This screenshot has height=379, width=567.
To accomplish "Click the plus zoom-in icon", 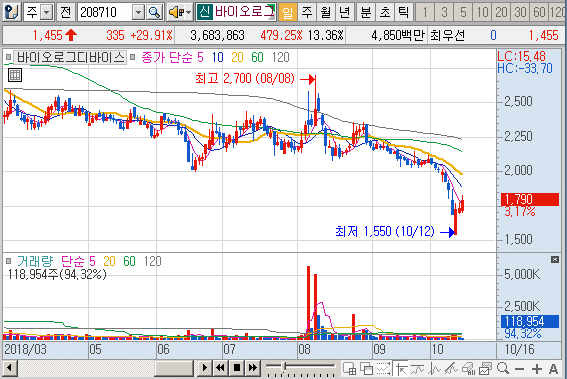I will click(x=537, y=369).
